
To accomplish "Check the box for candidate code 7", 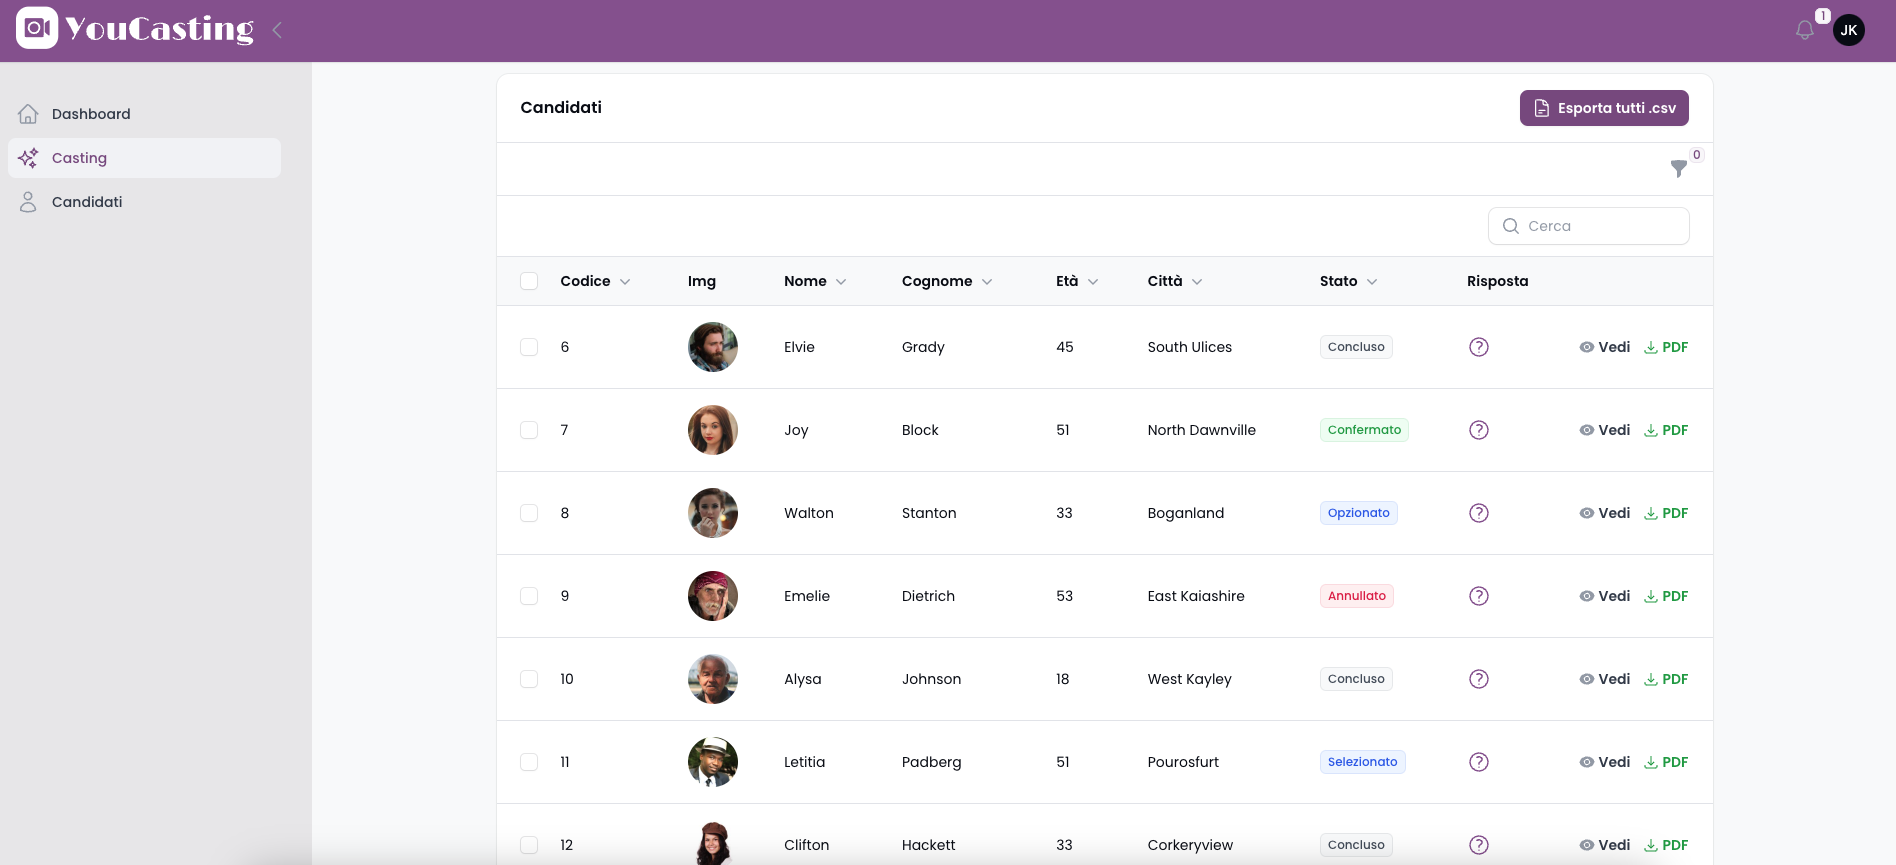I will 529,430.
